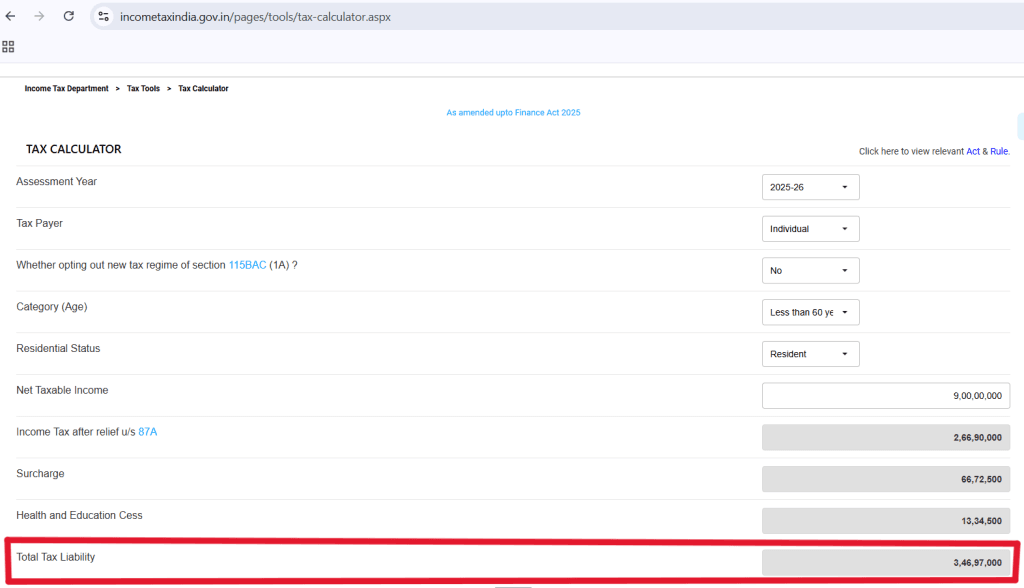Image resolution: width=1024 pixels, height=588 pixels.
Task: Open the Tax Tools breadcrumb
Action: click(143, 88)
